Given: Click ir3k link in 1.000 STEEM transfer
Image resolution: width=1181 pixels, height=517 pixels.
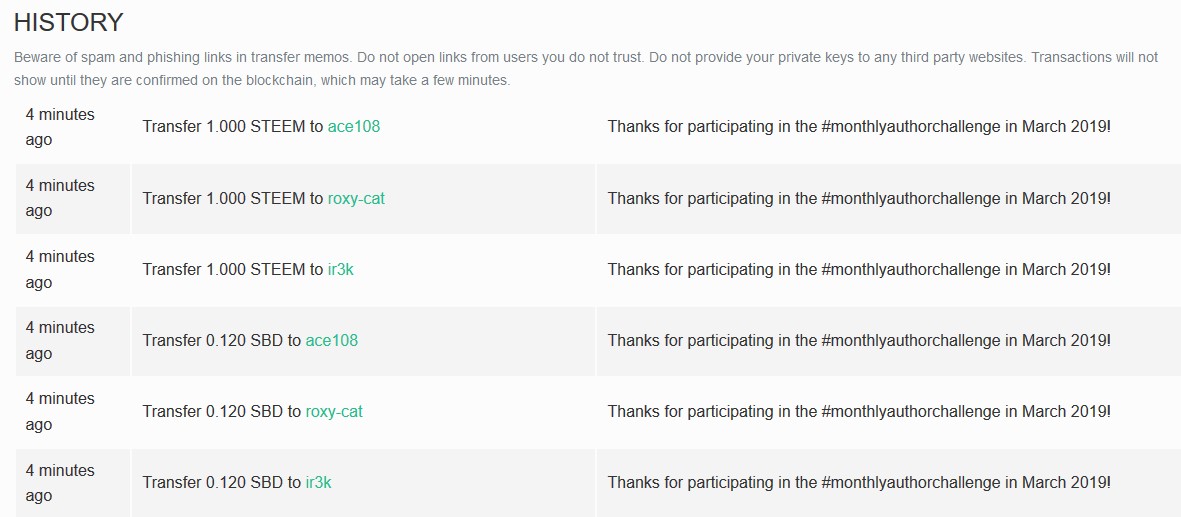Looking at the screenshot, I should [341, 269].
